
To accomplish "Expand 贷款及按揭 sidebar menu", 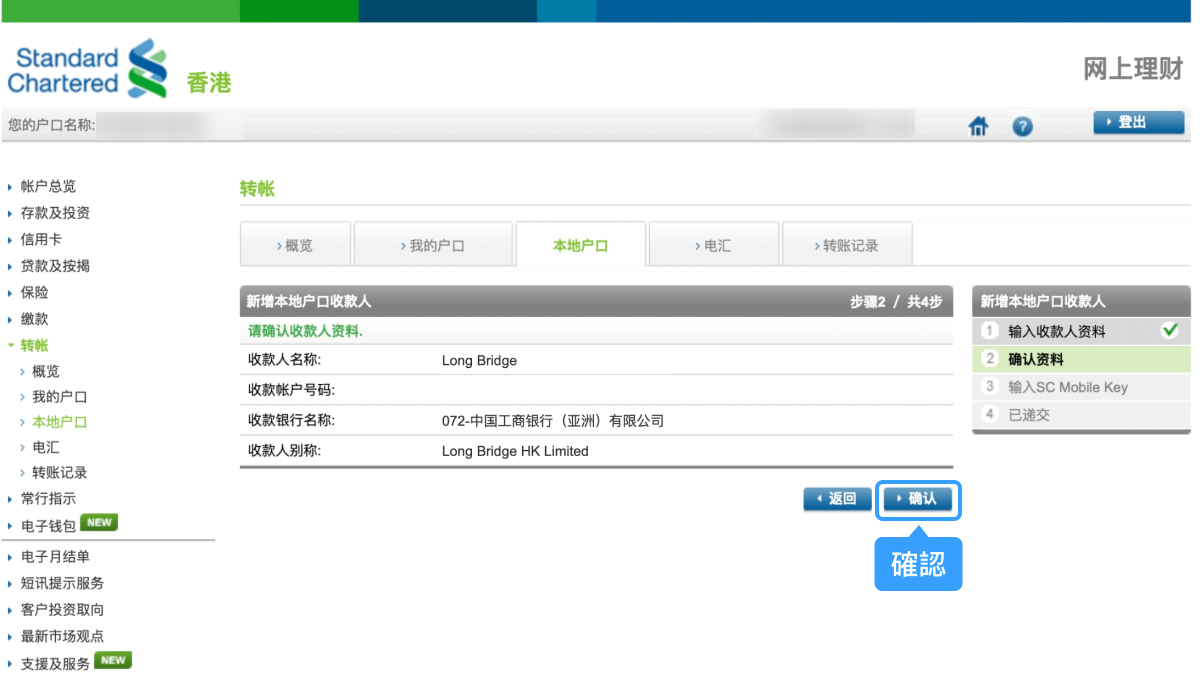I will pos(55,266).
